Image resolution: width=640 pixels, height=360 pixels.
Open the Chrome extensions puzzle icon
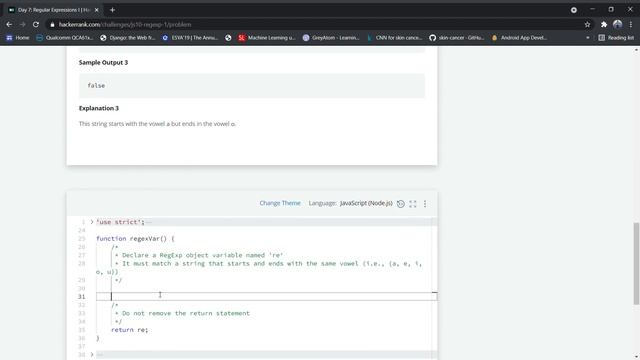coord(604,24)
